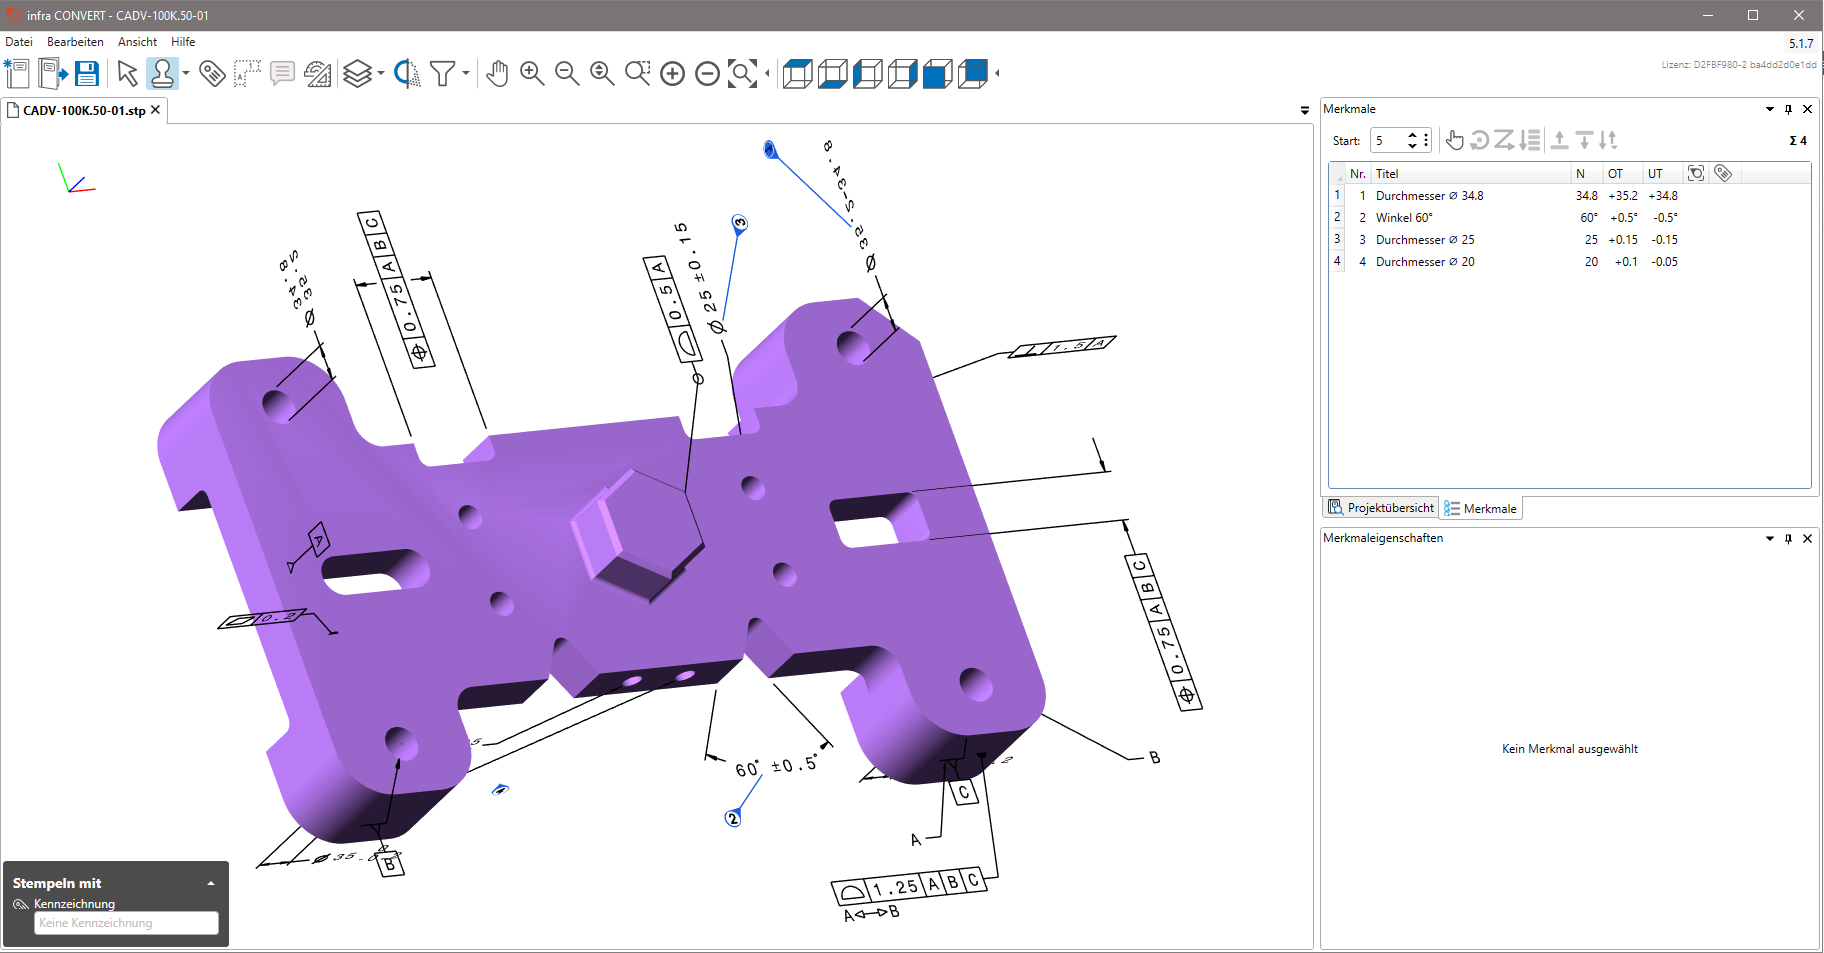Click the sort list descending icon in Merkmale

point(1530,140)
